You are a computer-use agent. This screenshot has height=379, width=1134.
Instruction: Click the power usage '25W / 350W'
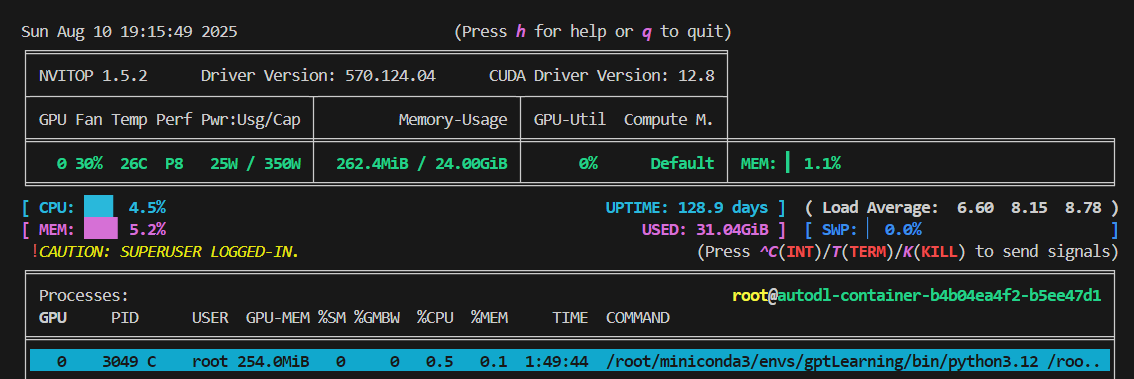255,163
